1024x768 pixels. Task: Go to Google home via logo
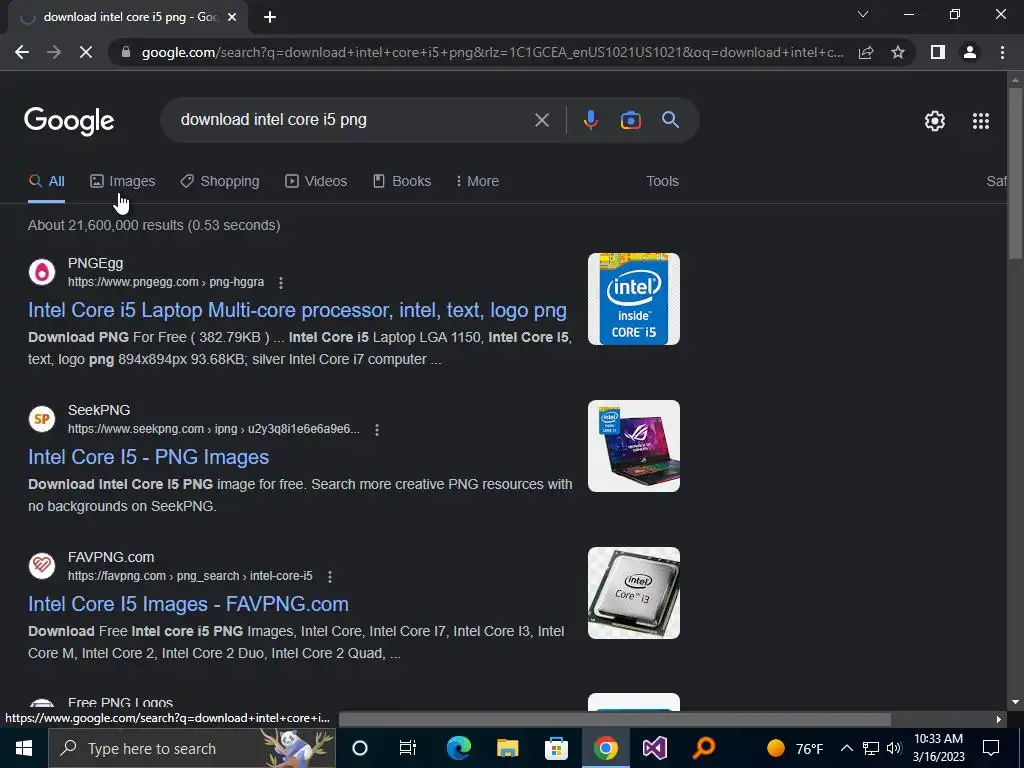click(x=69, y=121)
